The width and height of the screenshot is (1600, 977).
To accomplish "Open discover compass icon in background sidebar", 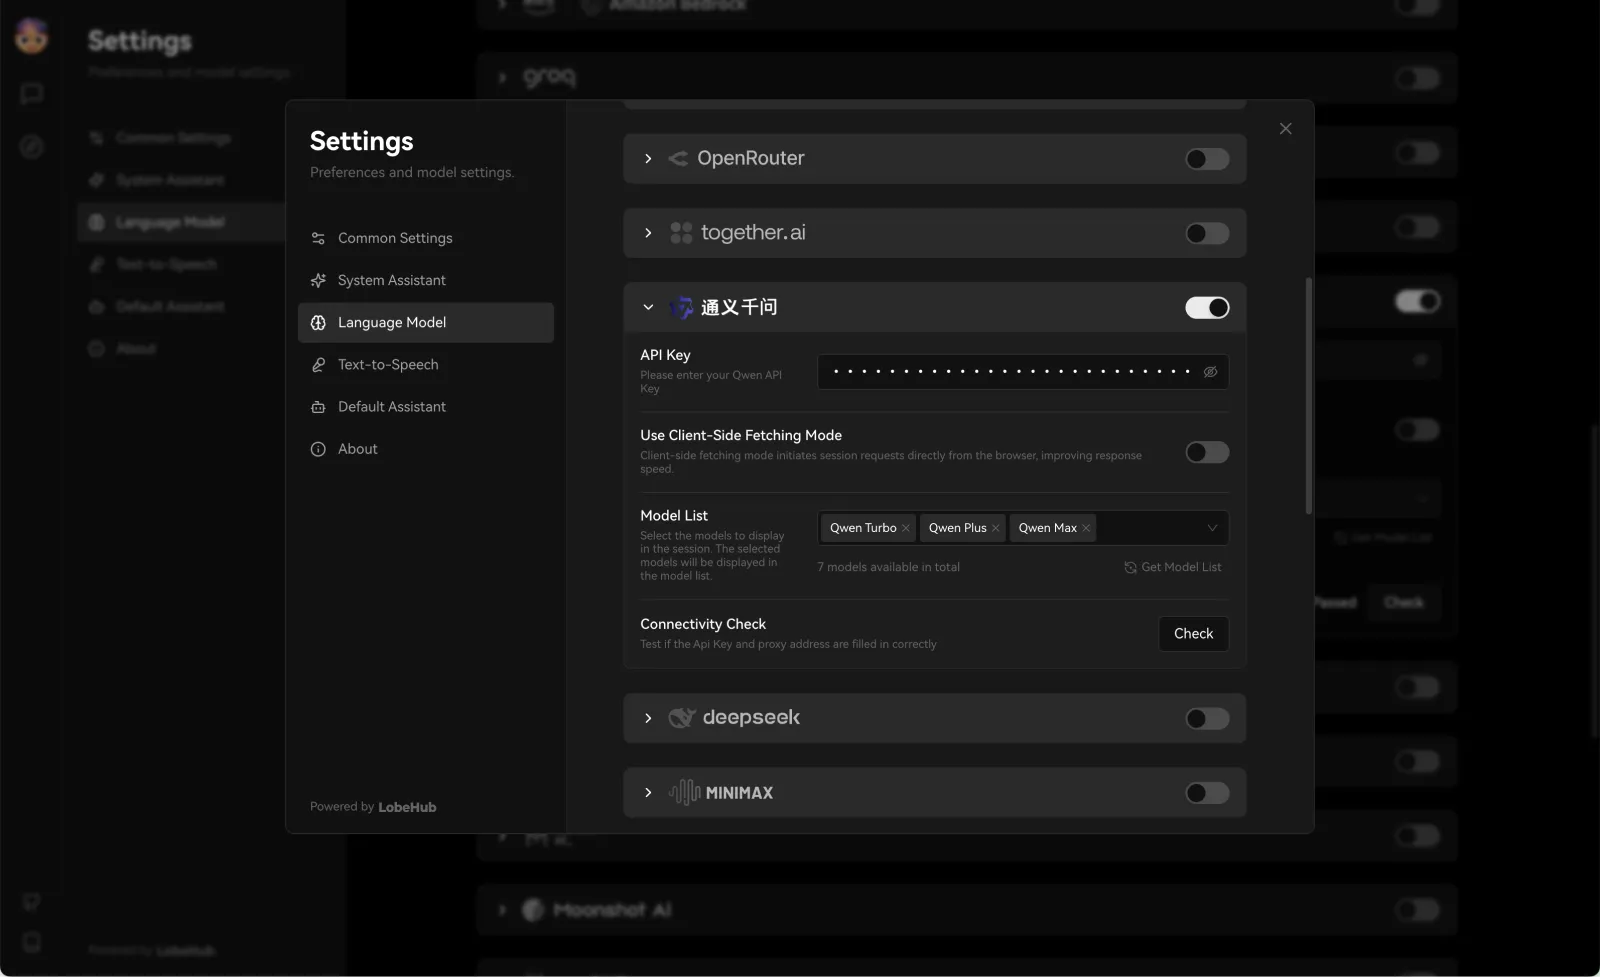I will [32, 147].
